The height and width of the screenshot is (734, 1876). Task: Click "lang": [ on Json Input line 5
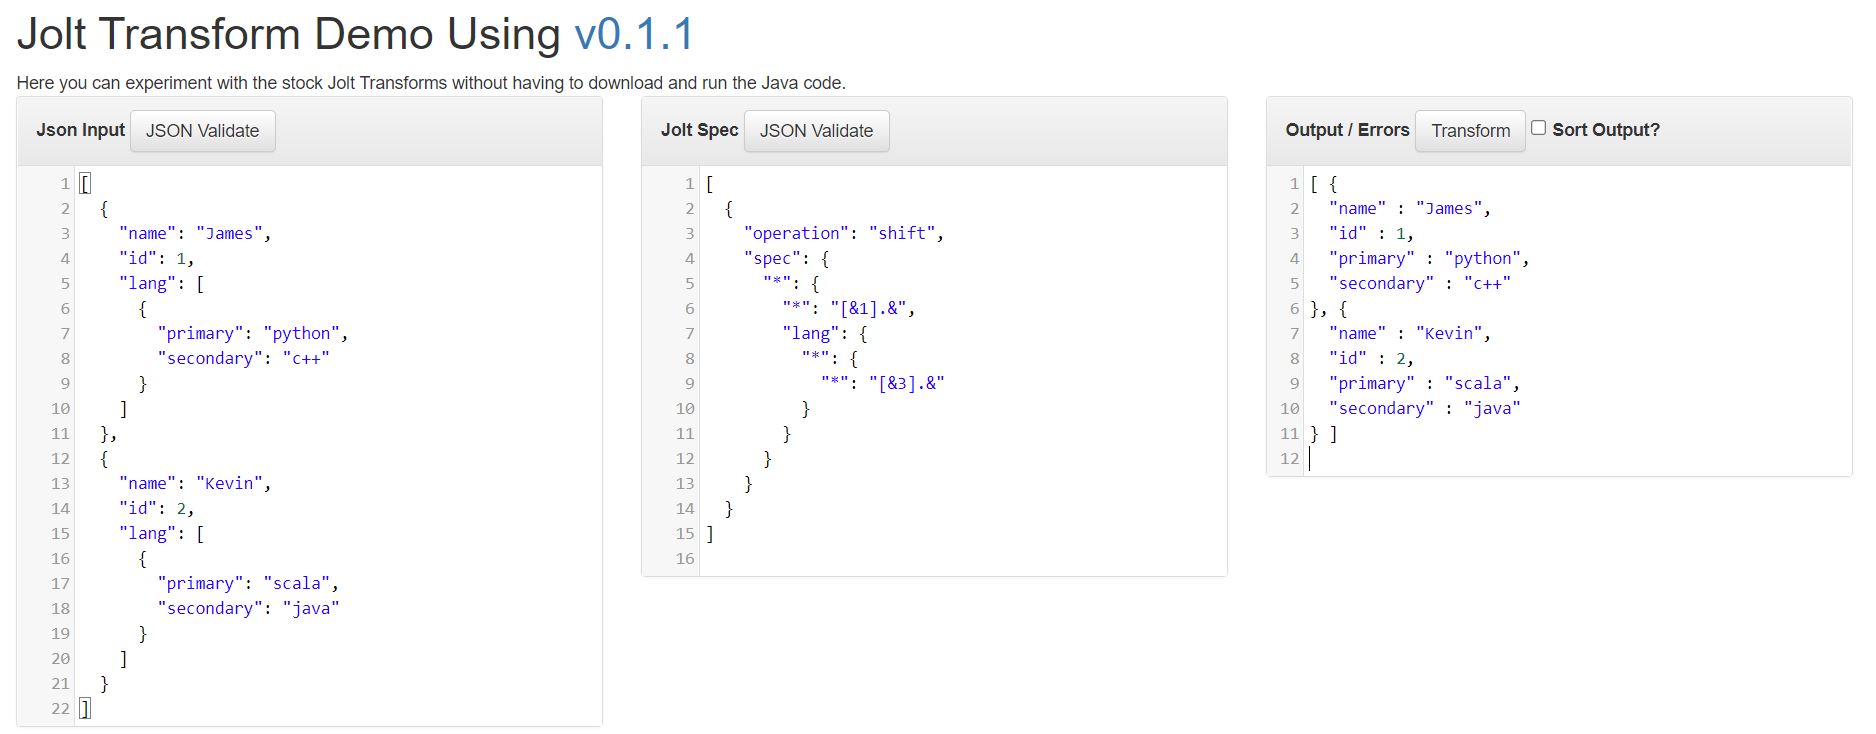pyautogui.click(x=162, y=283)
